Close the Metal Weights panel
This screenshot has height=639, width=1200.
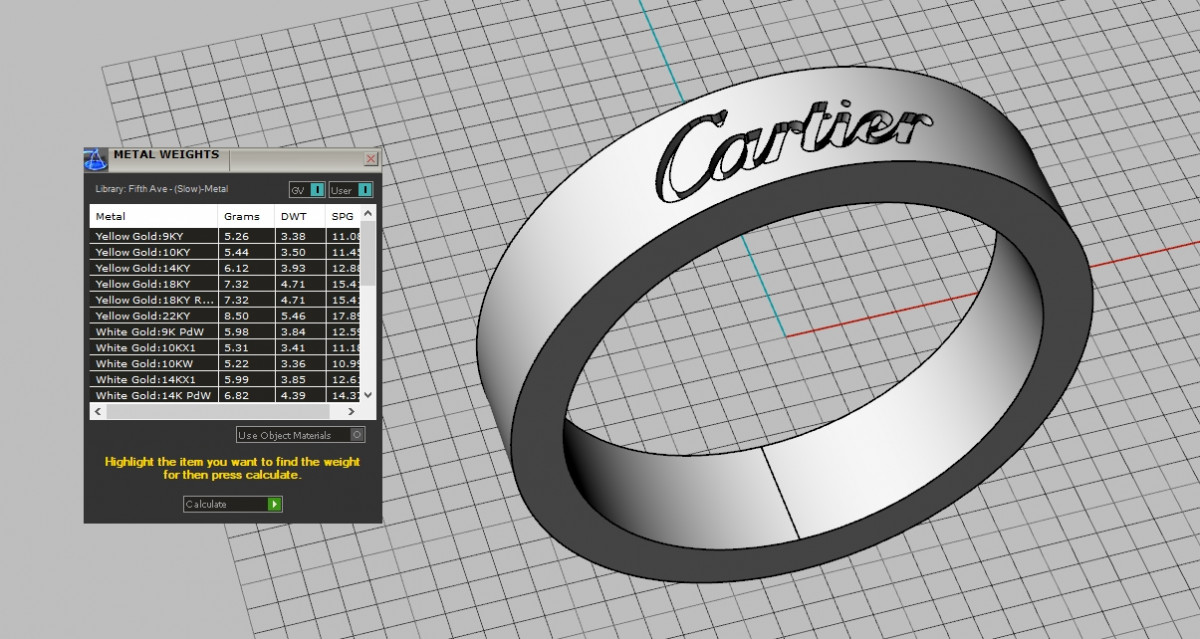[371, 159]
